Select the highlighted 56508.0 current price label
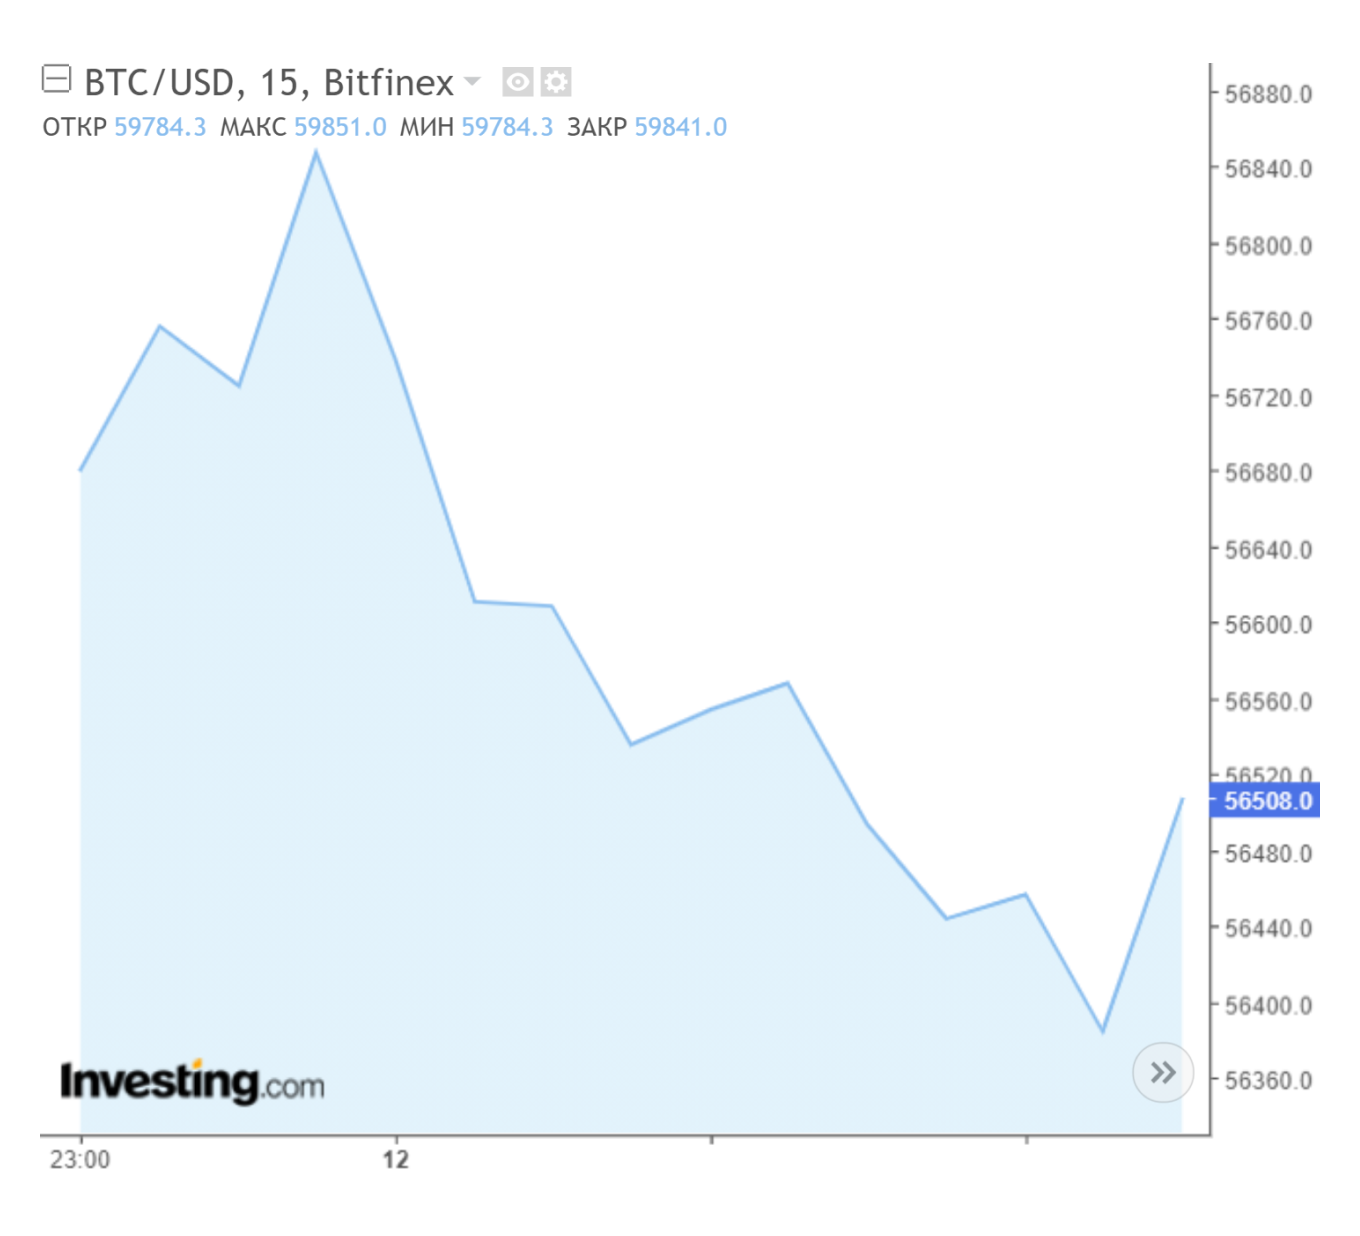The image size is (1360, 1236). pyautogui.click(x=1266, y=801)
